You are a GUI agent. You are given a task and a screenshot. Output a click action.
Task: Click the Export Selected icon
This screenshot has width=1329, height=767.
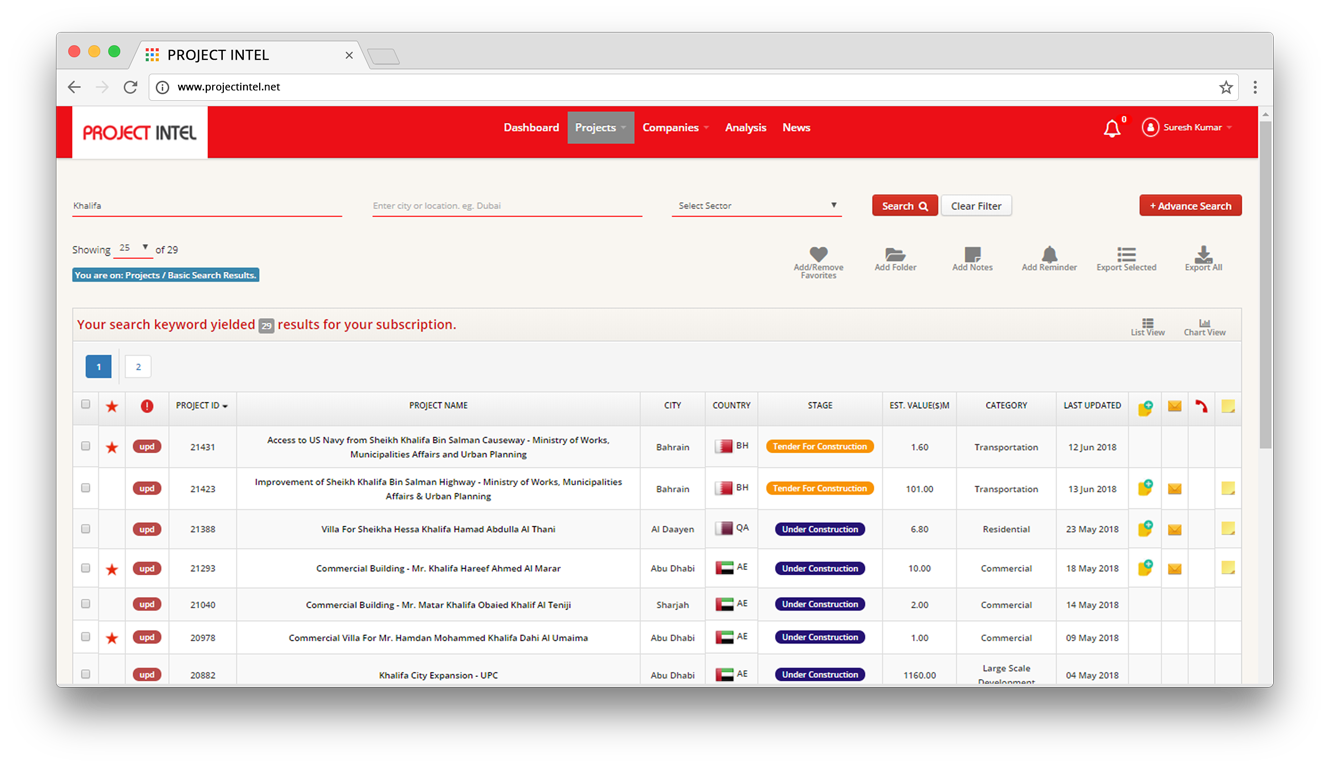tap(1126, 254)
